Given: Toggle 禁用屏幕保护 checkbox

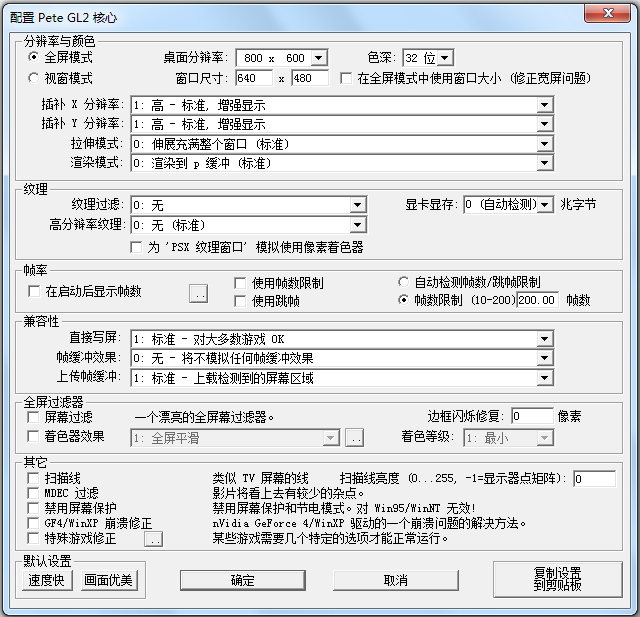Looking at the screenshot, I should [x=33, y=508].
